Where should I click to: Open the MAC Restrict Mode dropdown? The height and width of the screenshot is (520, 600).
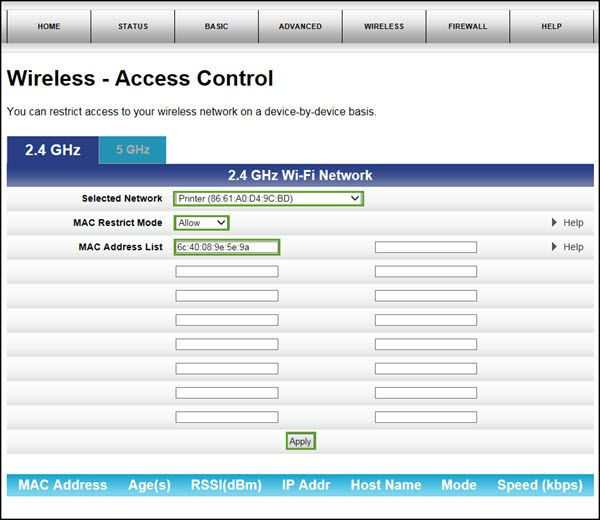(x=202, y=223)
